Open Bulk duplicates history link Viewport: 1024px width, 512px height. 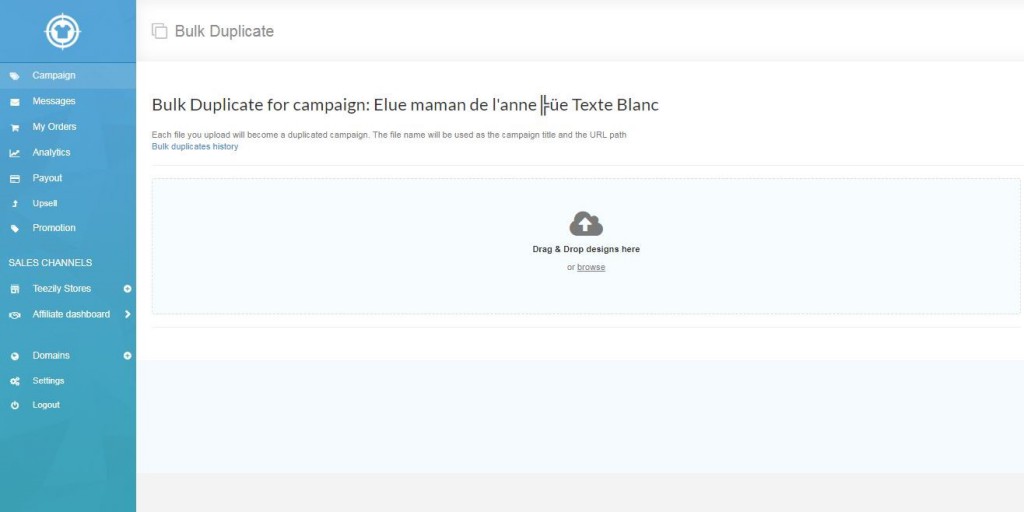(x=195, y=147)
